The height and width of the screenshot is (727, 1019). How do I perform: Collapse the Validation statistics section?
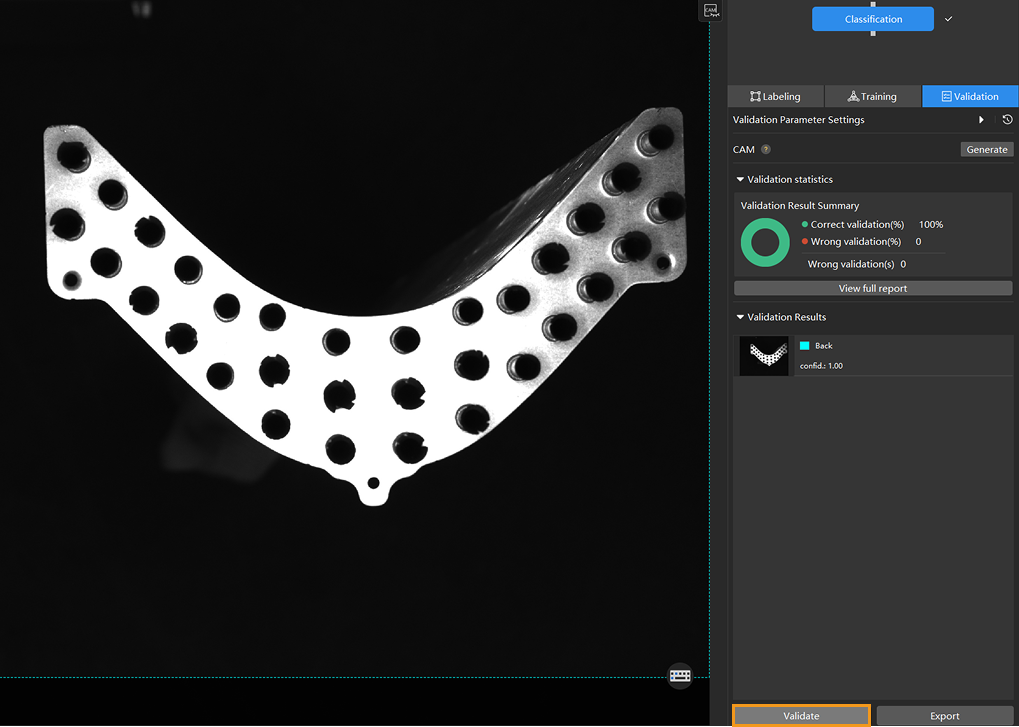point(740,179)
